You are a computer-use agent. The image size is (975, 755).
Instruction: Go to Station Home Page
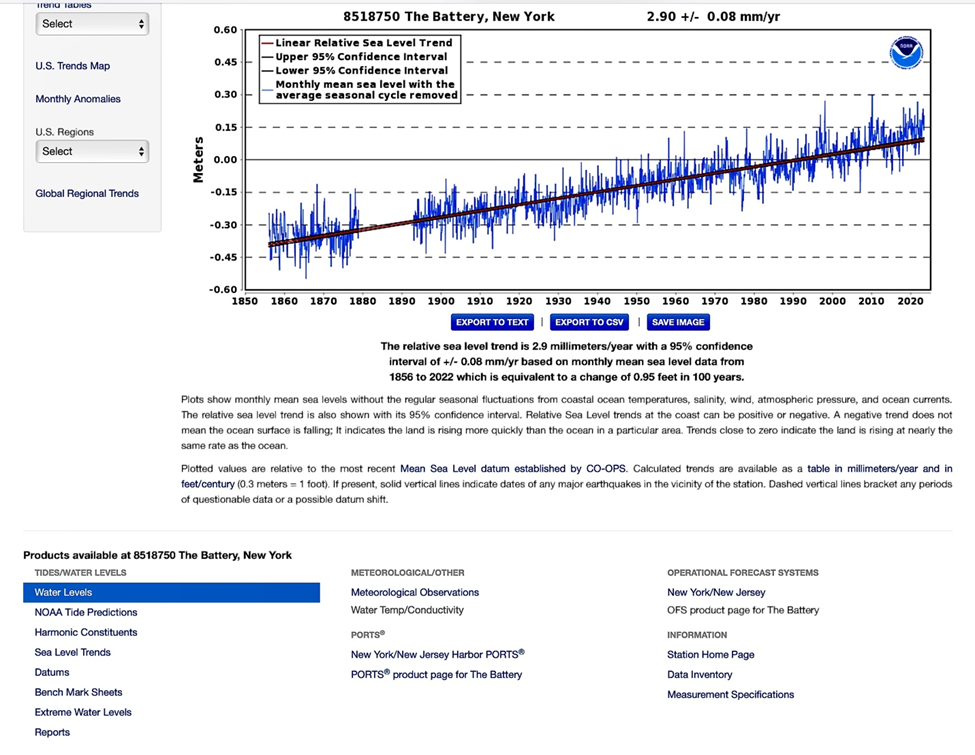(x=711, y=655)
